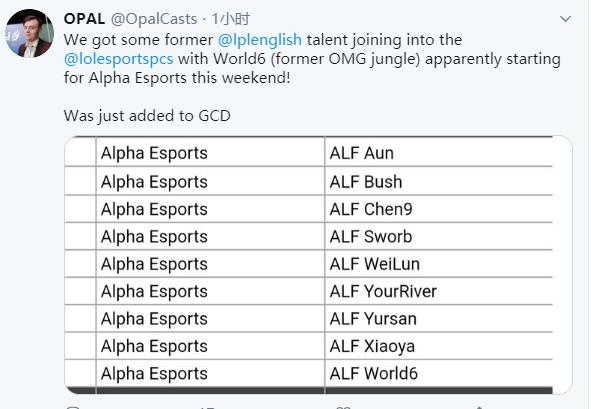Expand the tweet options chevron menu
This screenshot has height=409, width=591.
point(565,19)
